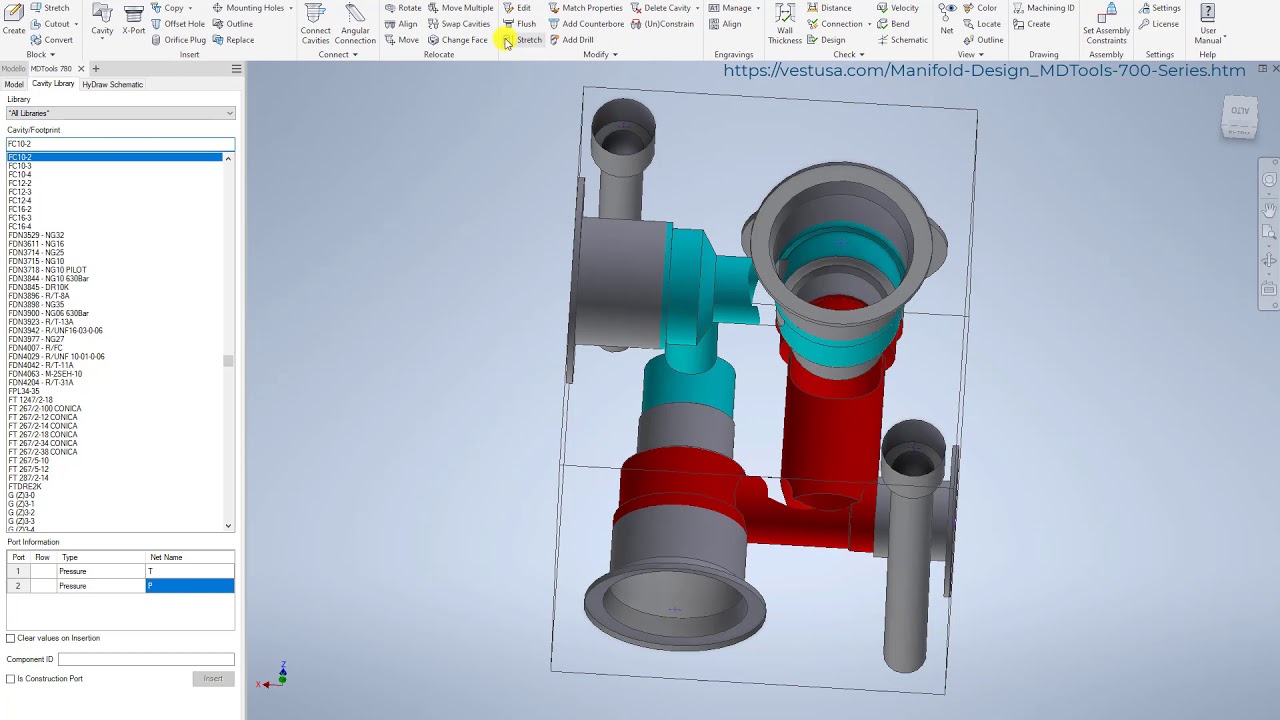Click Add Counterbore tool
Viewport: 1280px width, 720px height.
click(586, 24)
